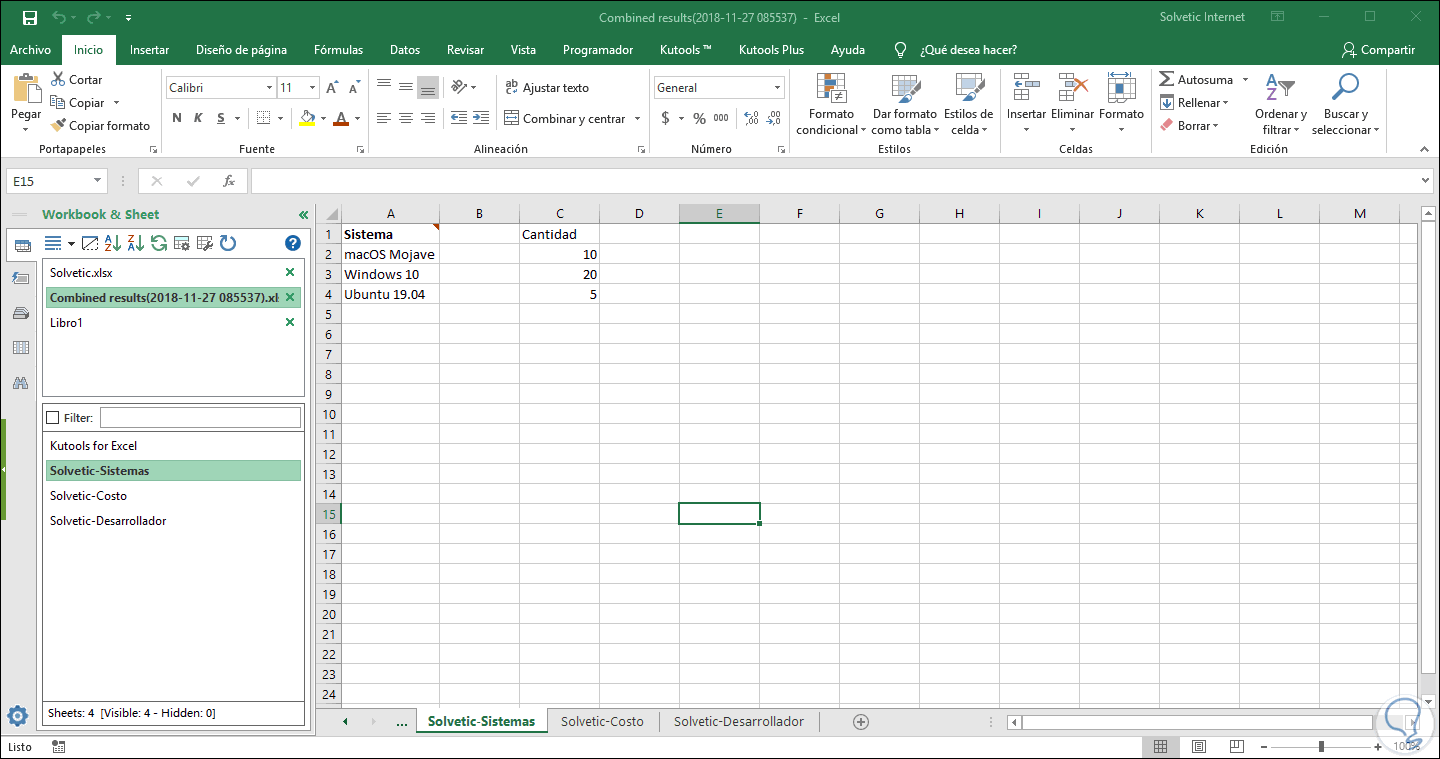
Task: Open the Name Box dropdown arrow
Action: 97,181
